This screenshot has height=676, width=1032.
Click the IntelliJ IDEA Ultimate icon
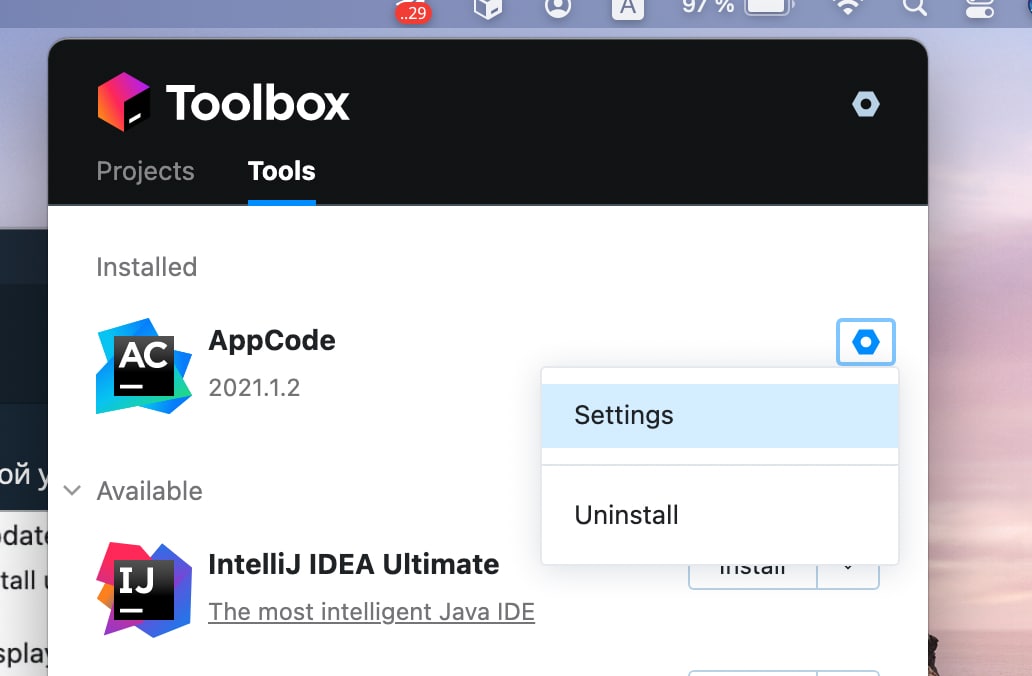click(x=144, y=589)
